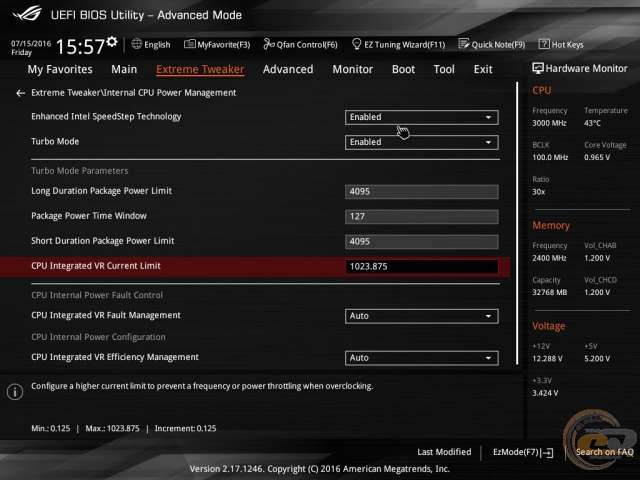The width and height of the screenshot is (640, 480).
Task: Launch EZ Tuning Wizard(F11)
Action: (x=398, y=44)
